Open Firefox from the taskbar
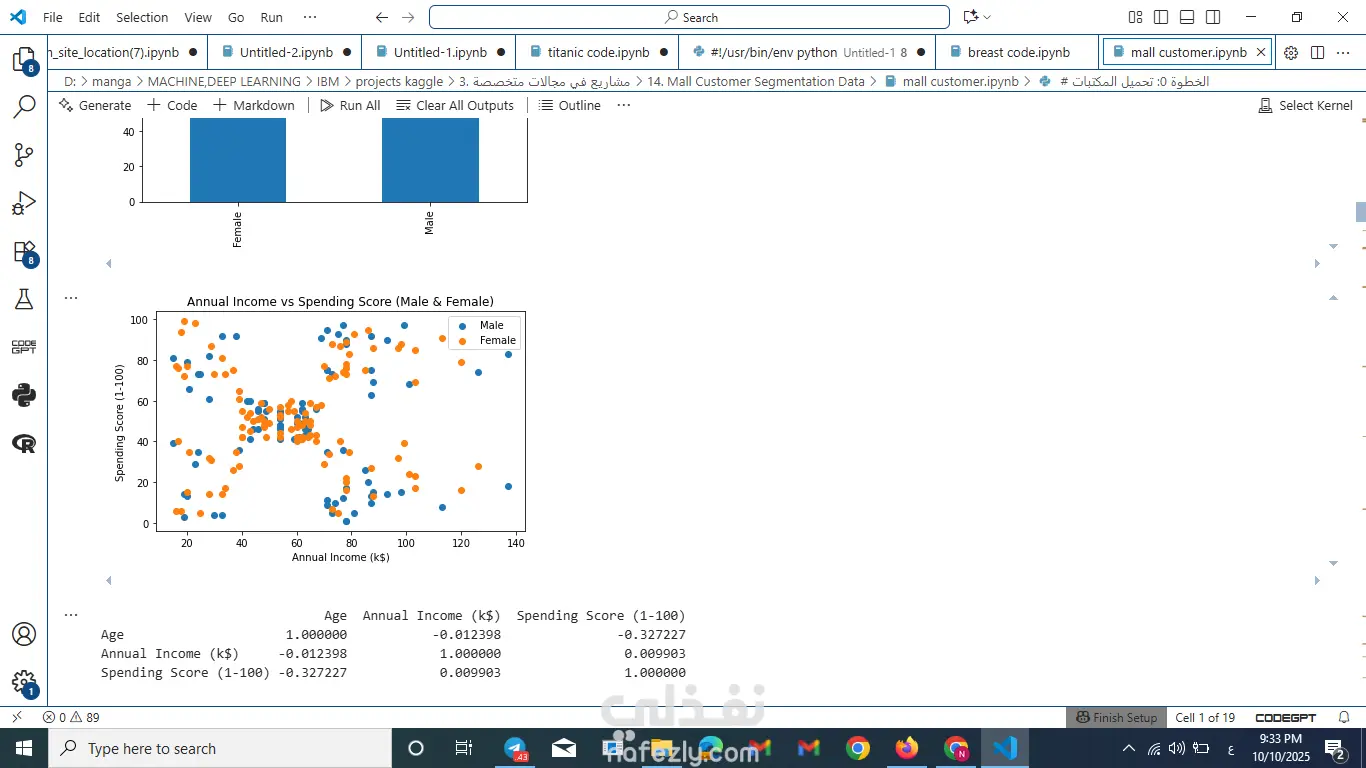Screen dimensions: 1366x768 click(x=907, y=748)
